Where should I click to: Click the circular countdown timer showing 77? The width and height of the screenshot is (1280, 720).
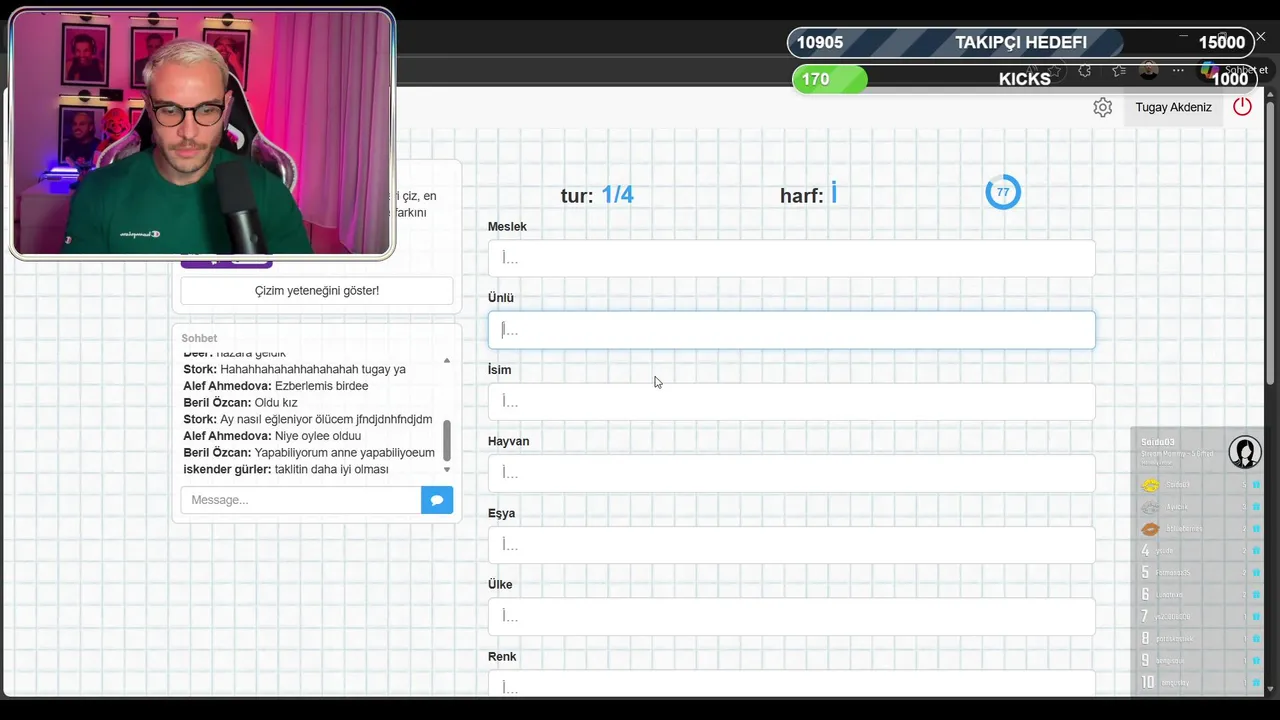[1003, 192]
